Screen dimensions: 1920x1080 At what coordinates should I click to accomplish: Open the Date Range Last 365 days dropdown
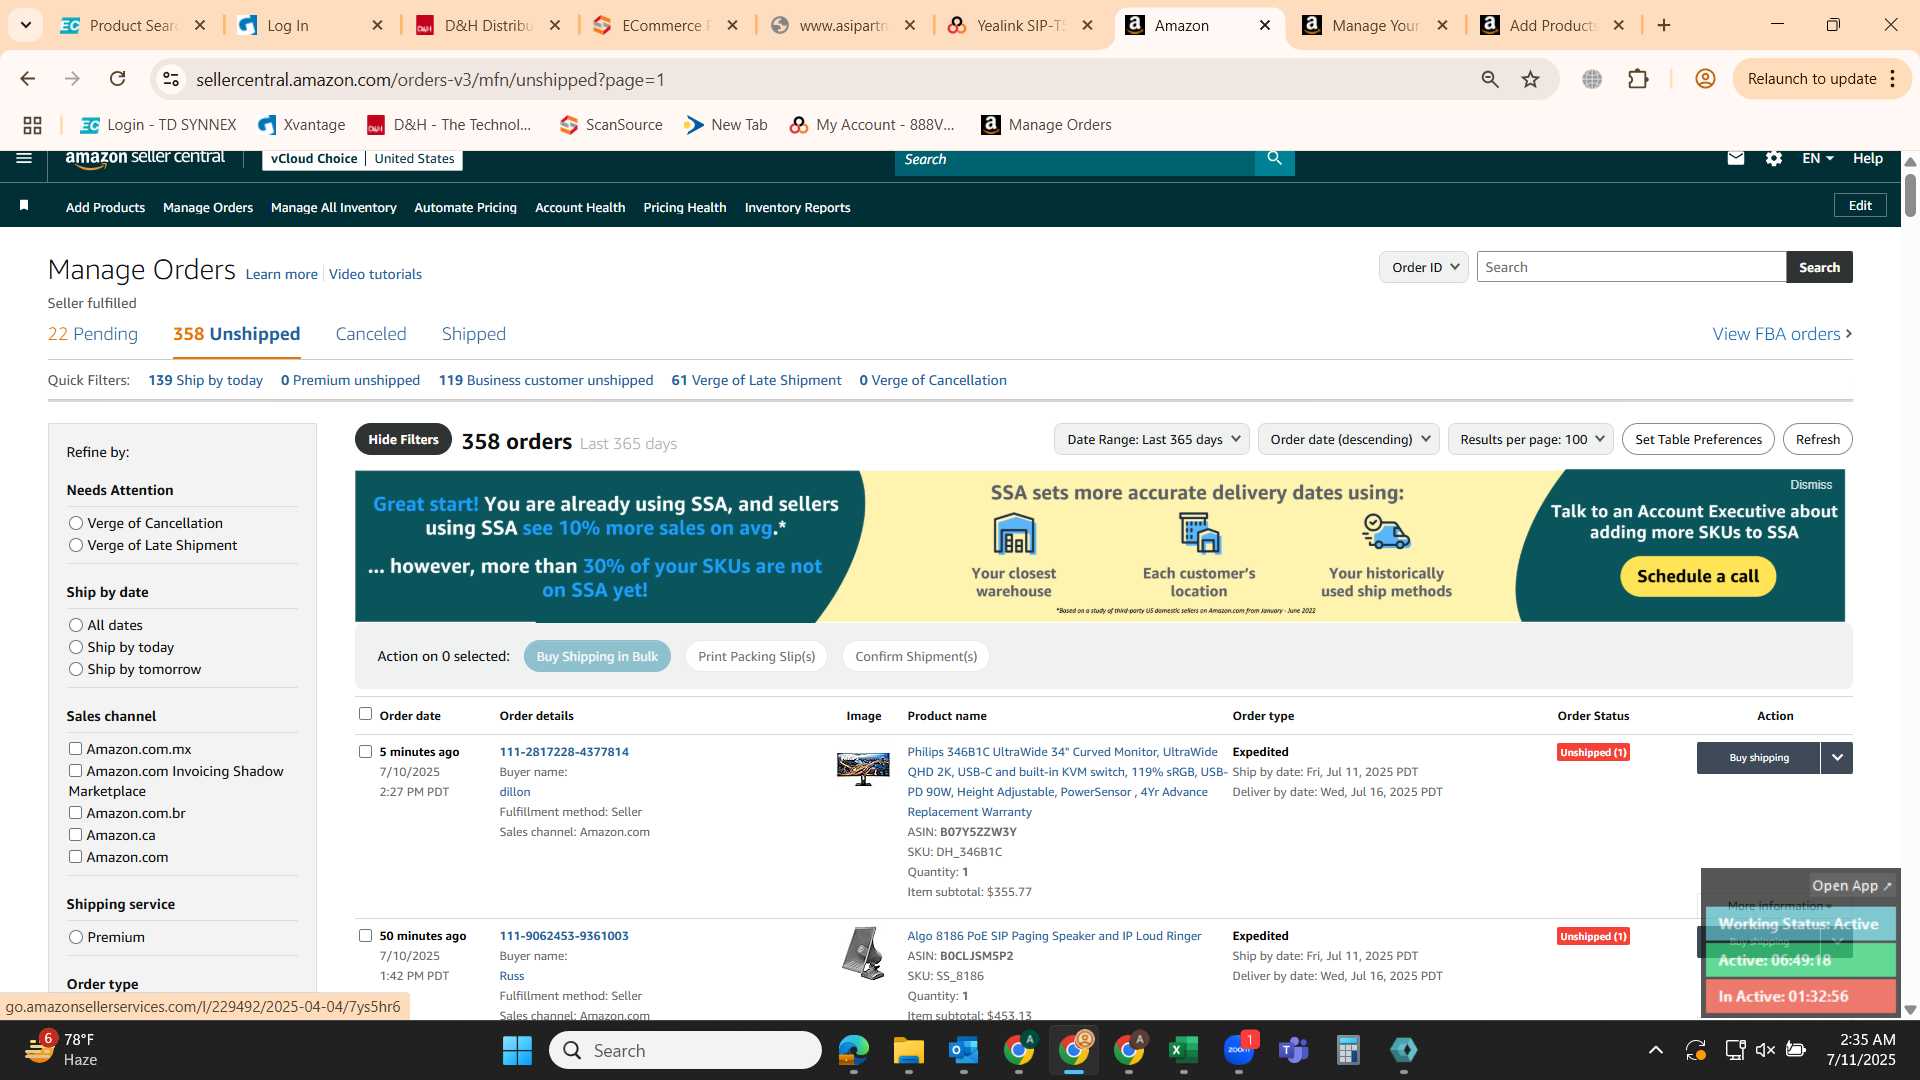(1152, 439)
